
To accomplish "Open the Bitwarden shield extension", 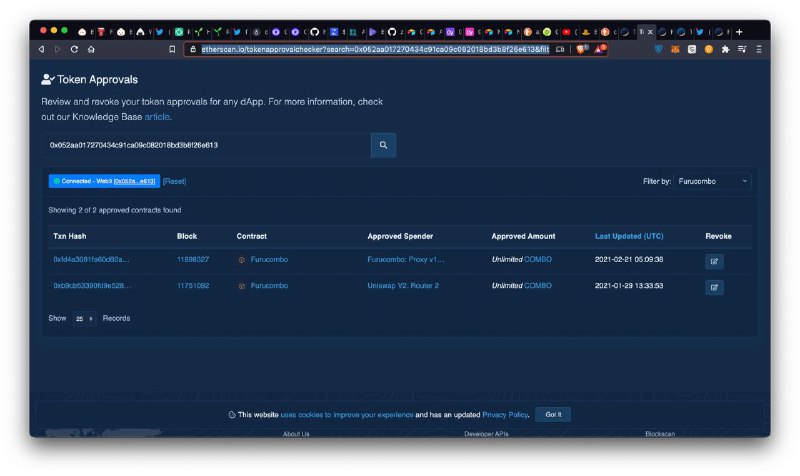I will [659, 49].
